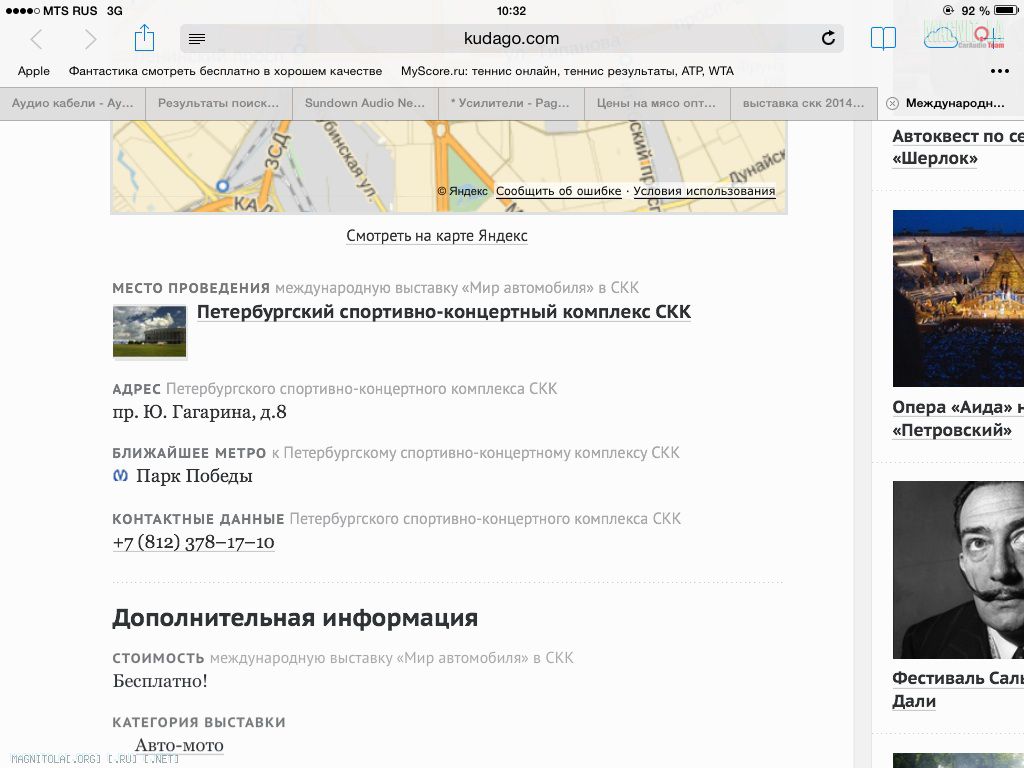The width and height of the screenshot is (1024, 768).
Task: Close the current Международн... tab
Action: 892,103
